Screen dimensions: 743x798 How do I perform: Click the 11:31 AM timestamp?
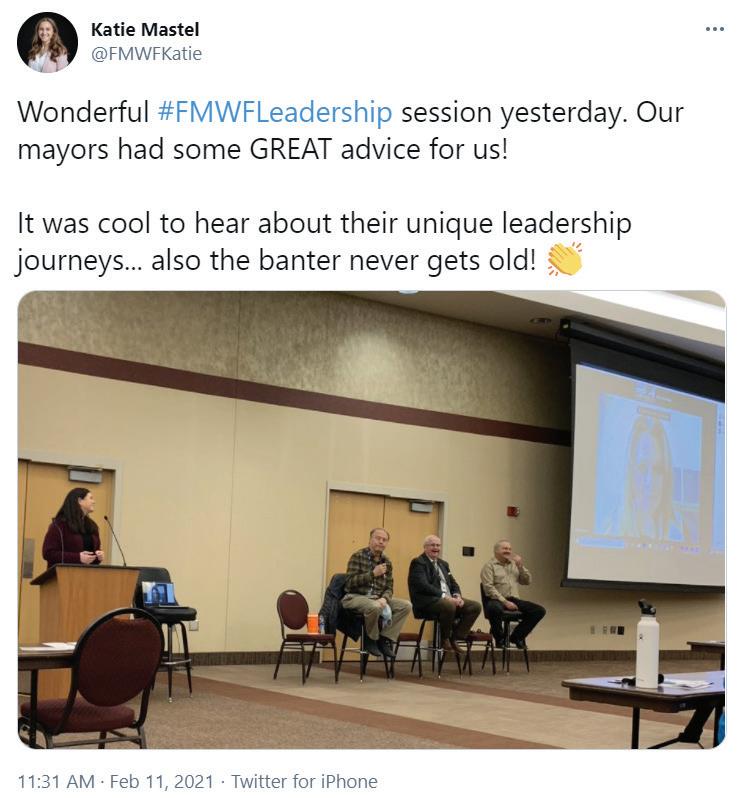(x=56, y=781)
